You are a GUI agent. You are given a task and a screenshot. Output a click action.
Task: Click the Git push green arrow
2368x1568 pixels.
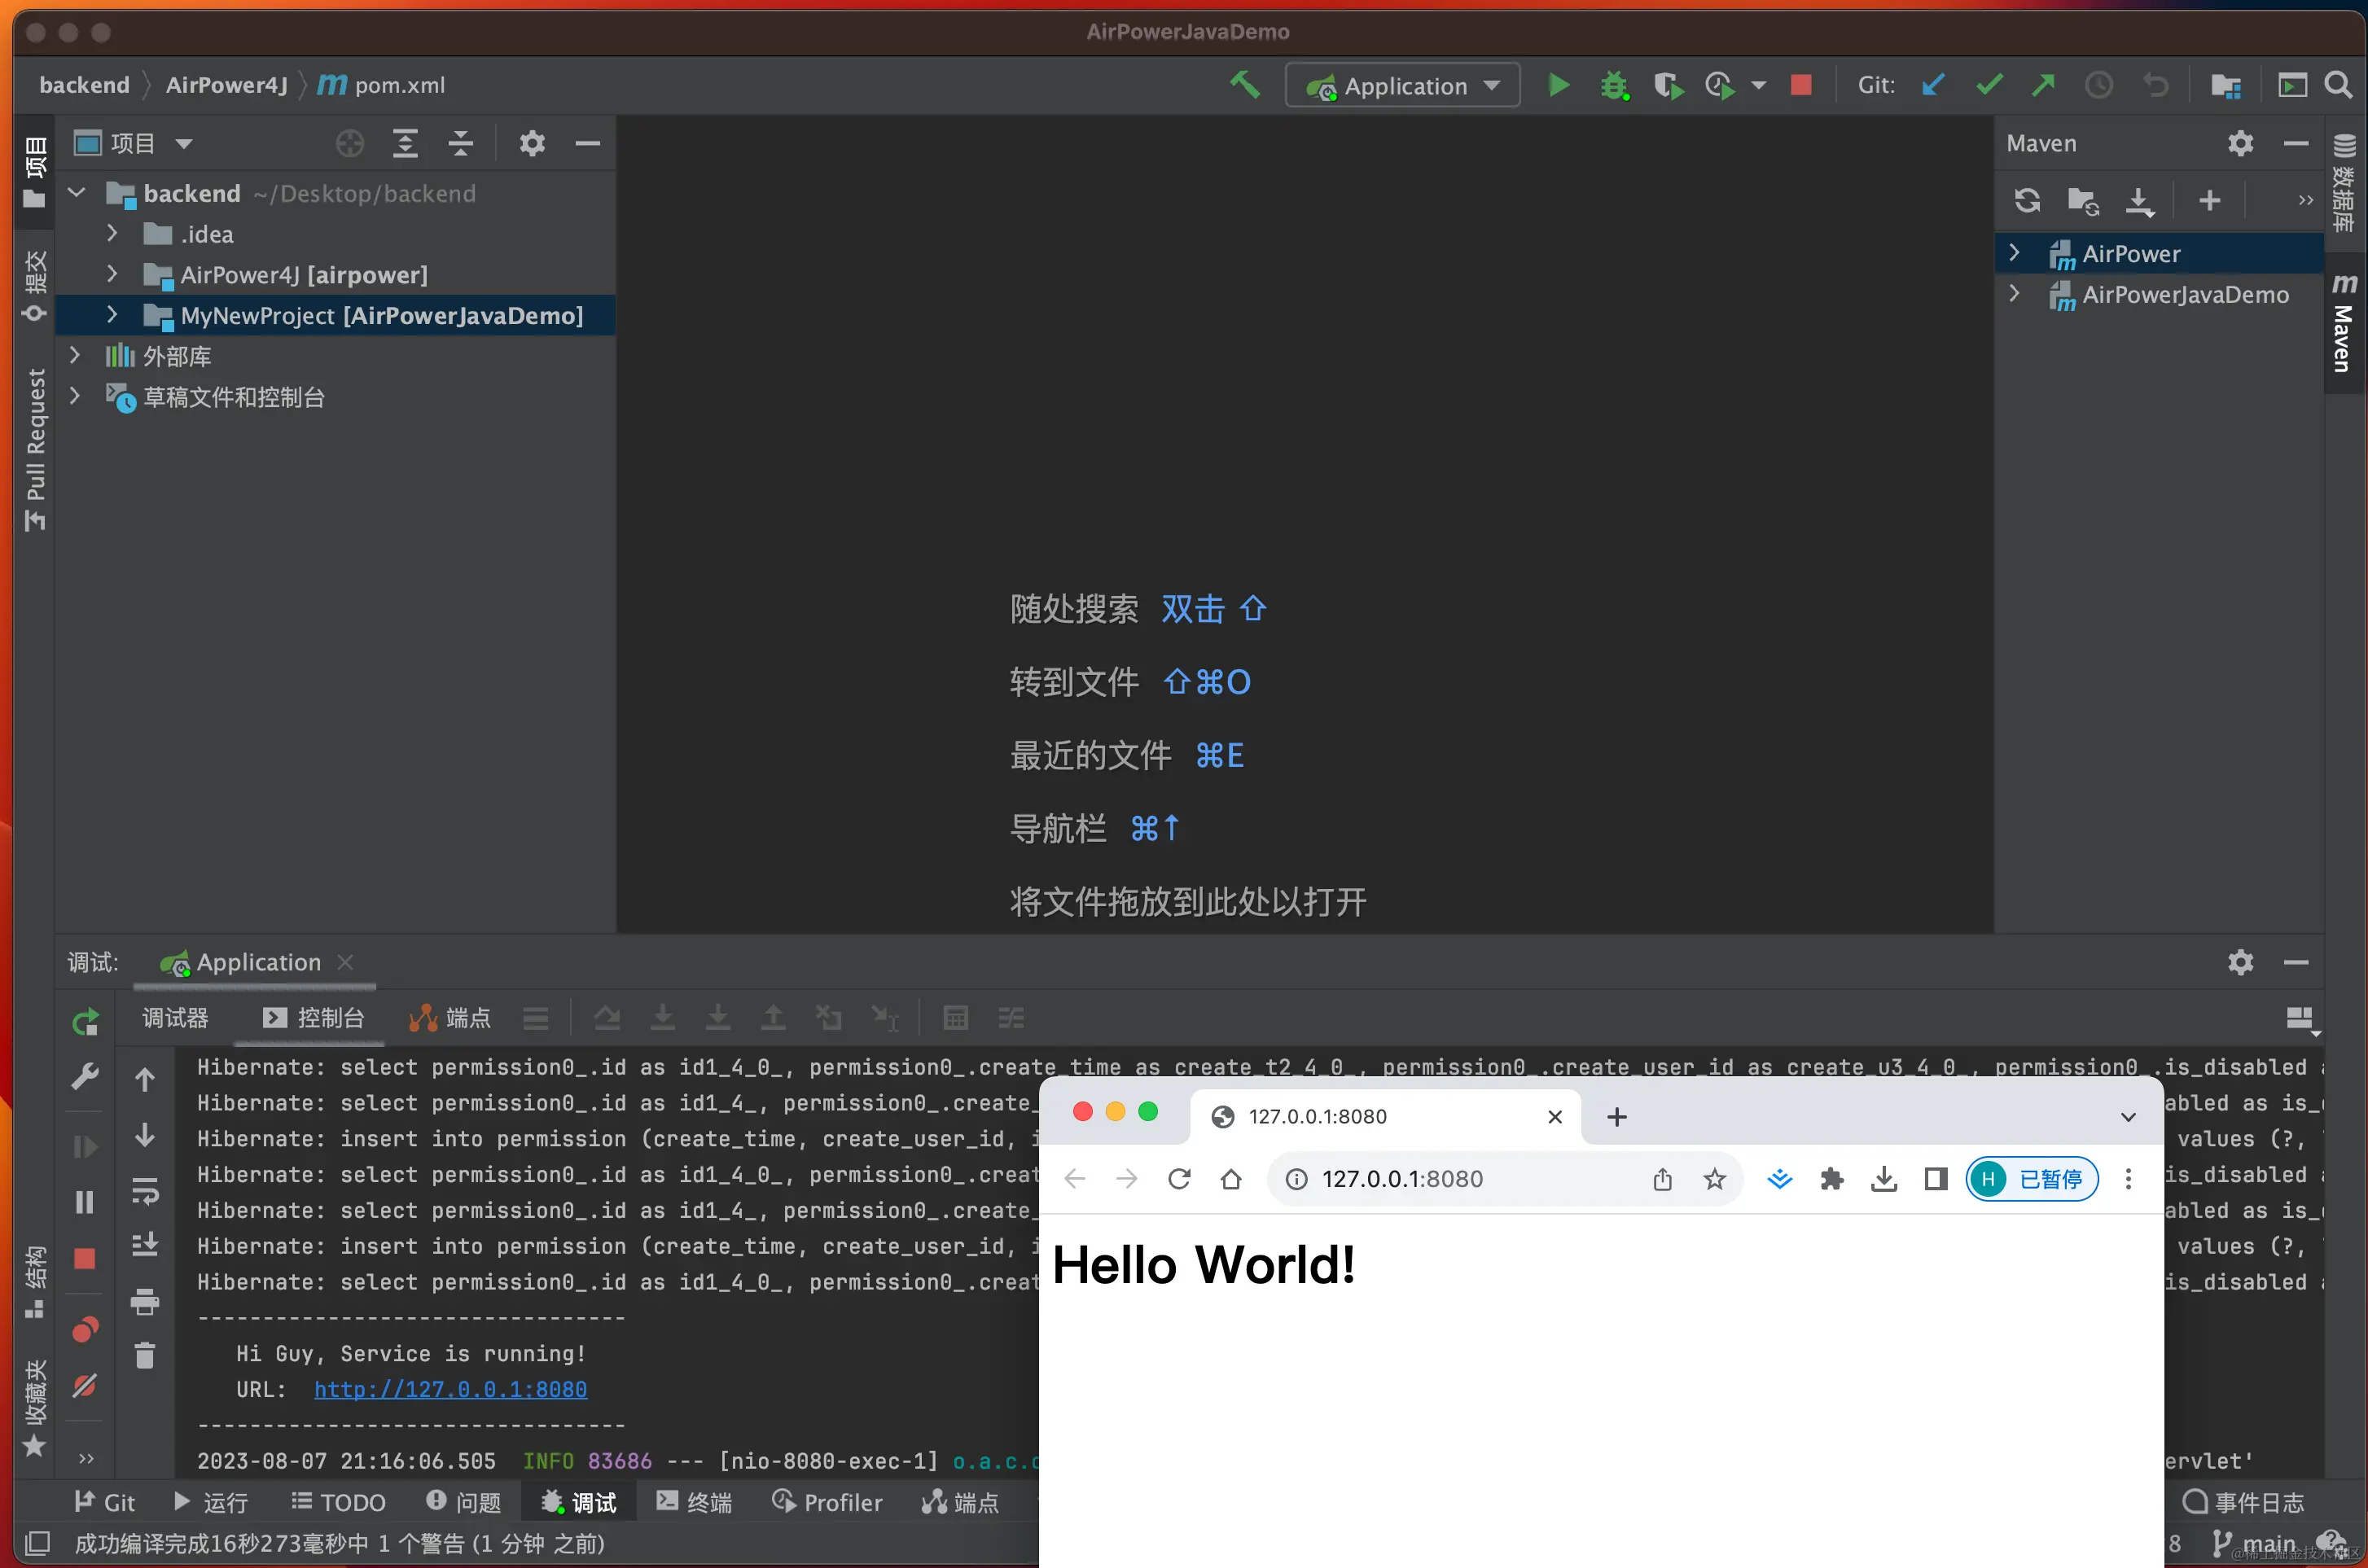tap(2042, 85)
